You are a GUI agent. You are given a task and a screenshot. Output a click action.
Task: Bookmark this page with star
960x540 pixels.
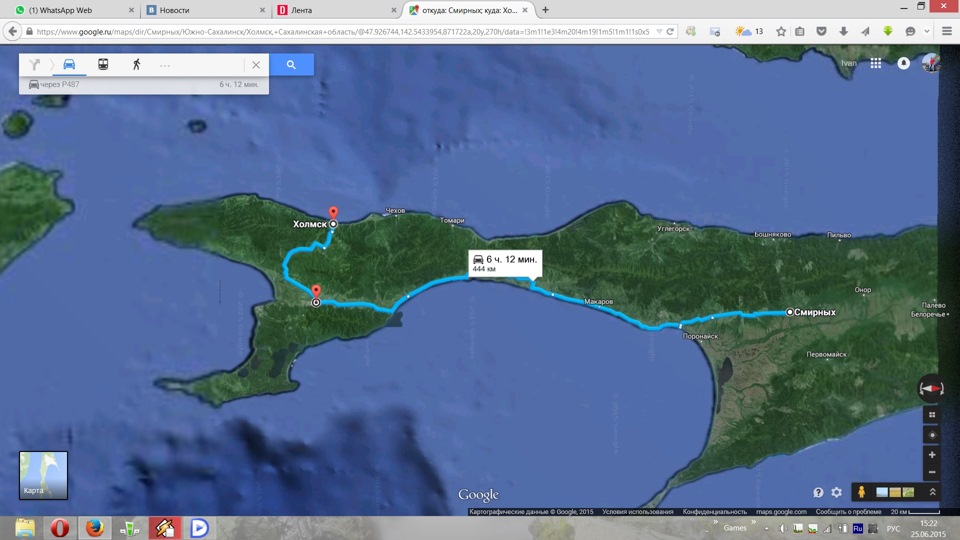(781, 31)
